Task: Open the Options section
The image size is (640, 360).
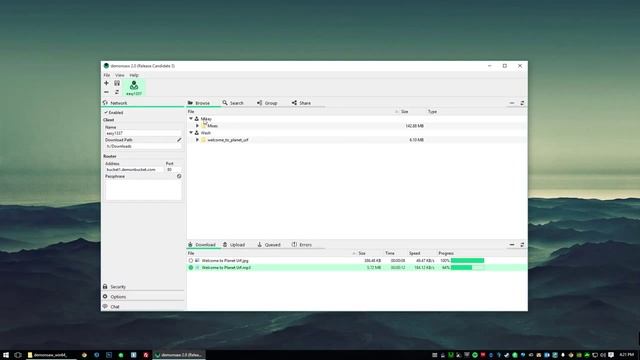Action: (x=143, y=297)
